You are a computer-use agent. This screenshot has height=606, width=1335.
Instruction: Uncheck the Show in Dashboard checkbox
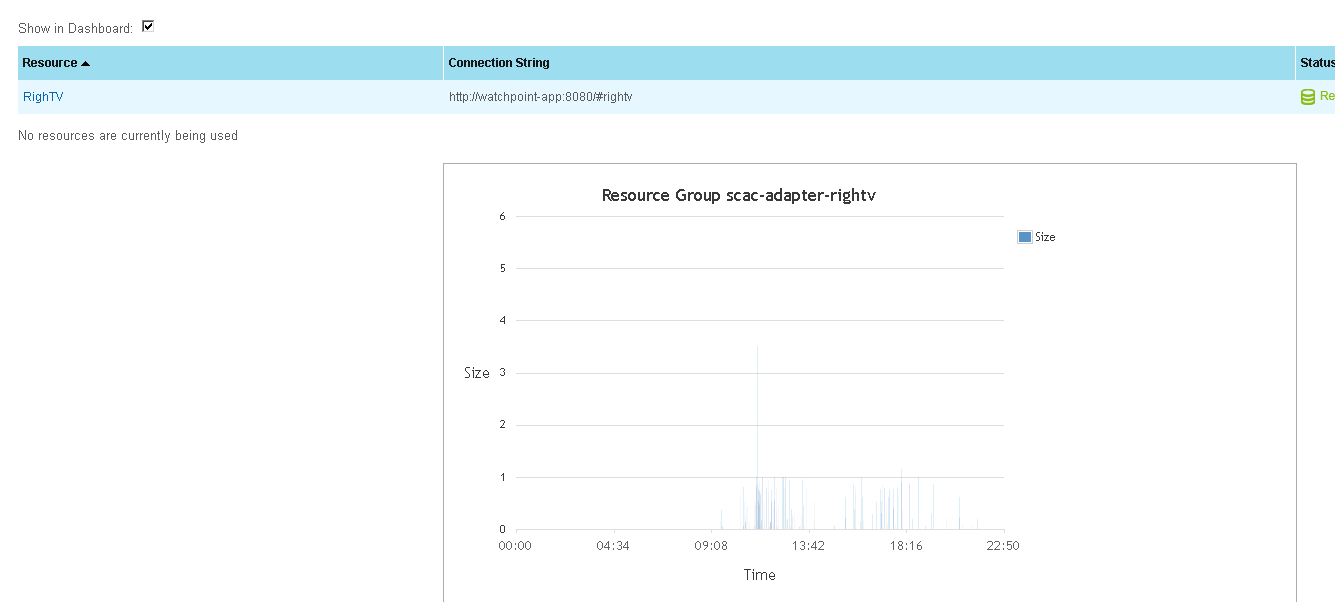(x=148, y=26)
